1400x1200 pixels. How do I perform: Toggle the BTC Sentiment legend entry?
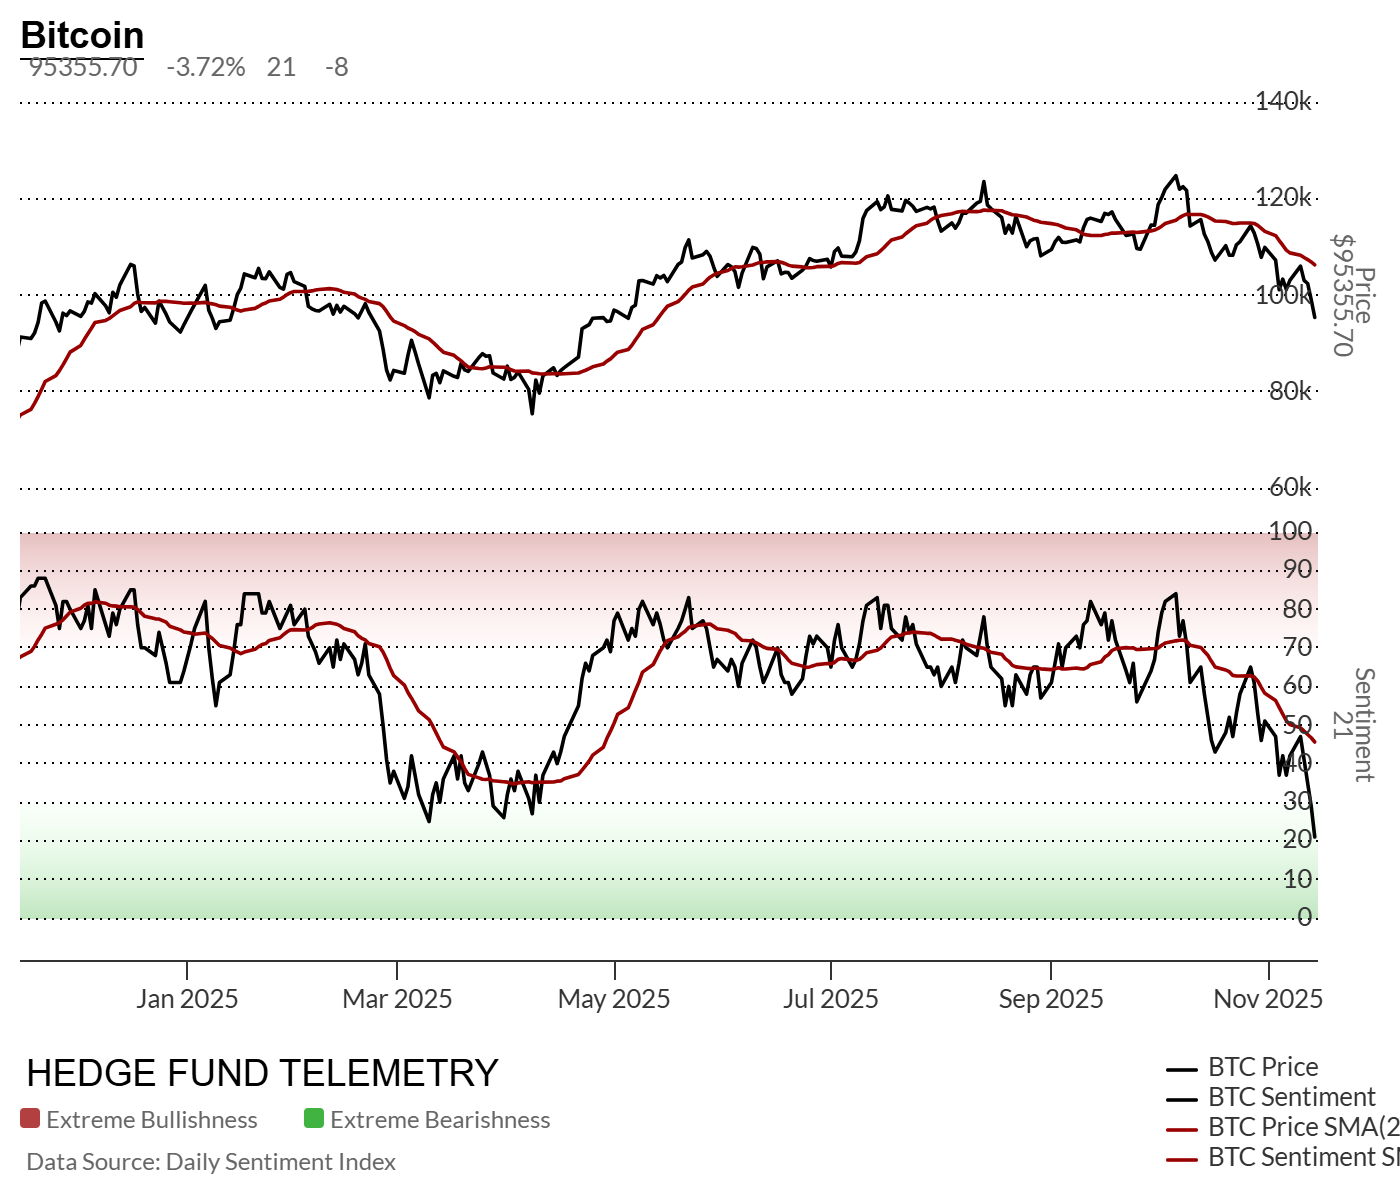coord(1291,1097)
